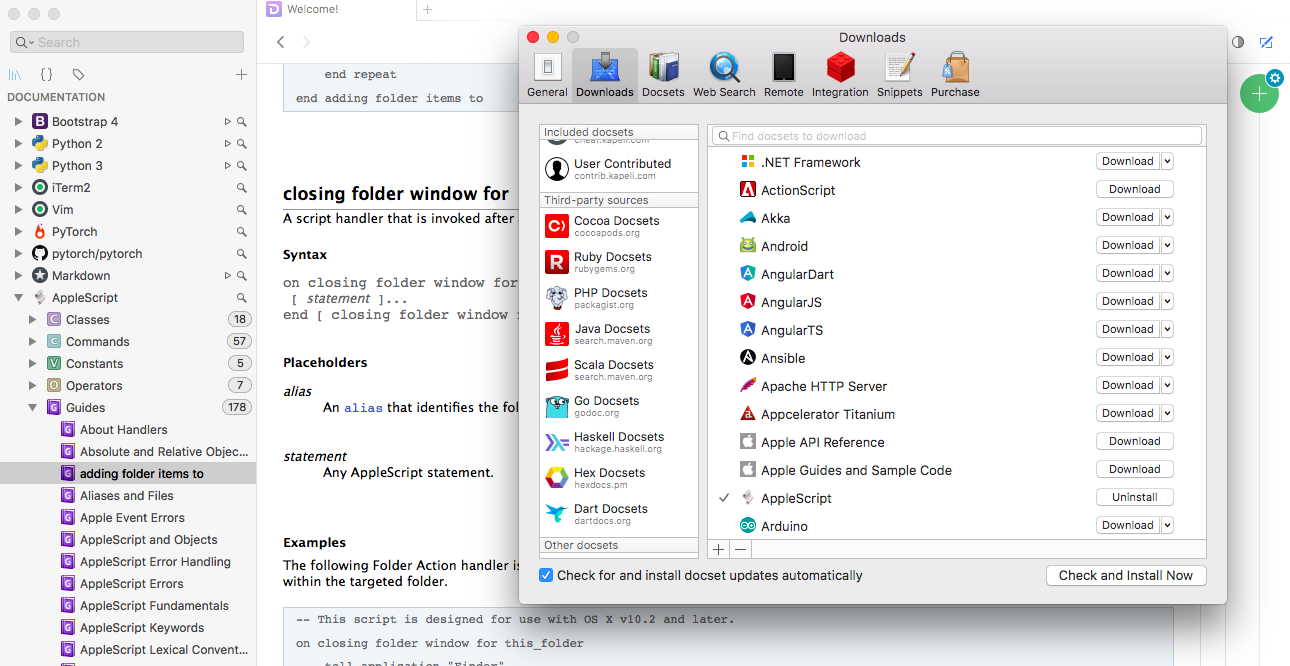The width and height of the screenshot is (1290, 666).
Task: Select Go Docsets source
Action: pyautogui.click(x=618, y=406)
